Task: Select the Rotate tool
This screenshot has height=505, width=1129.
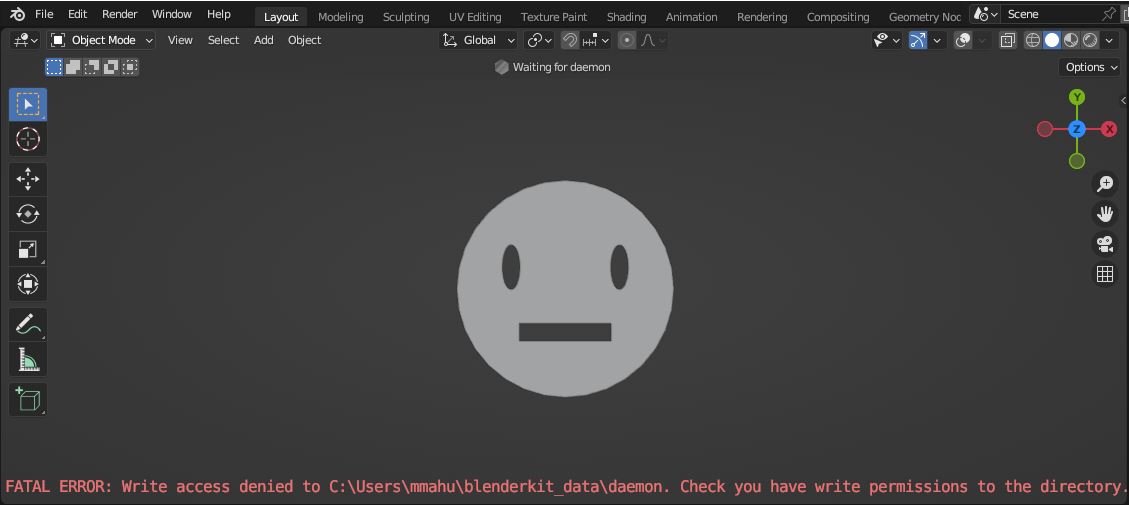Action: (x=28, y=214)
